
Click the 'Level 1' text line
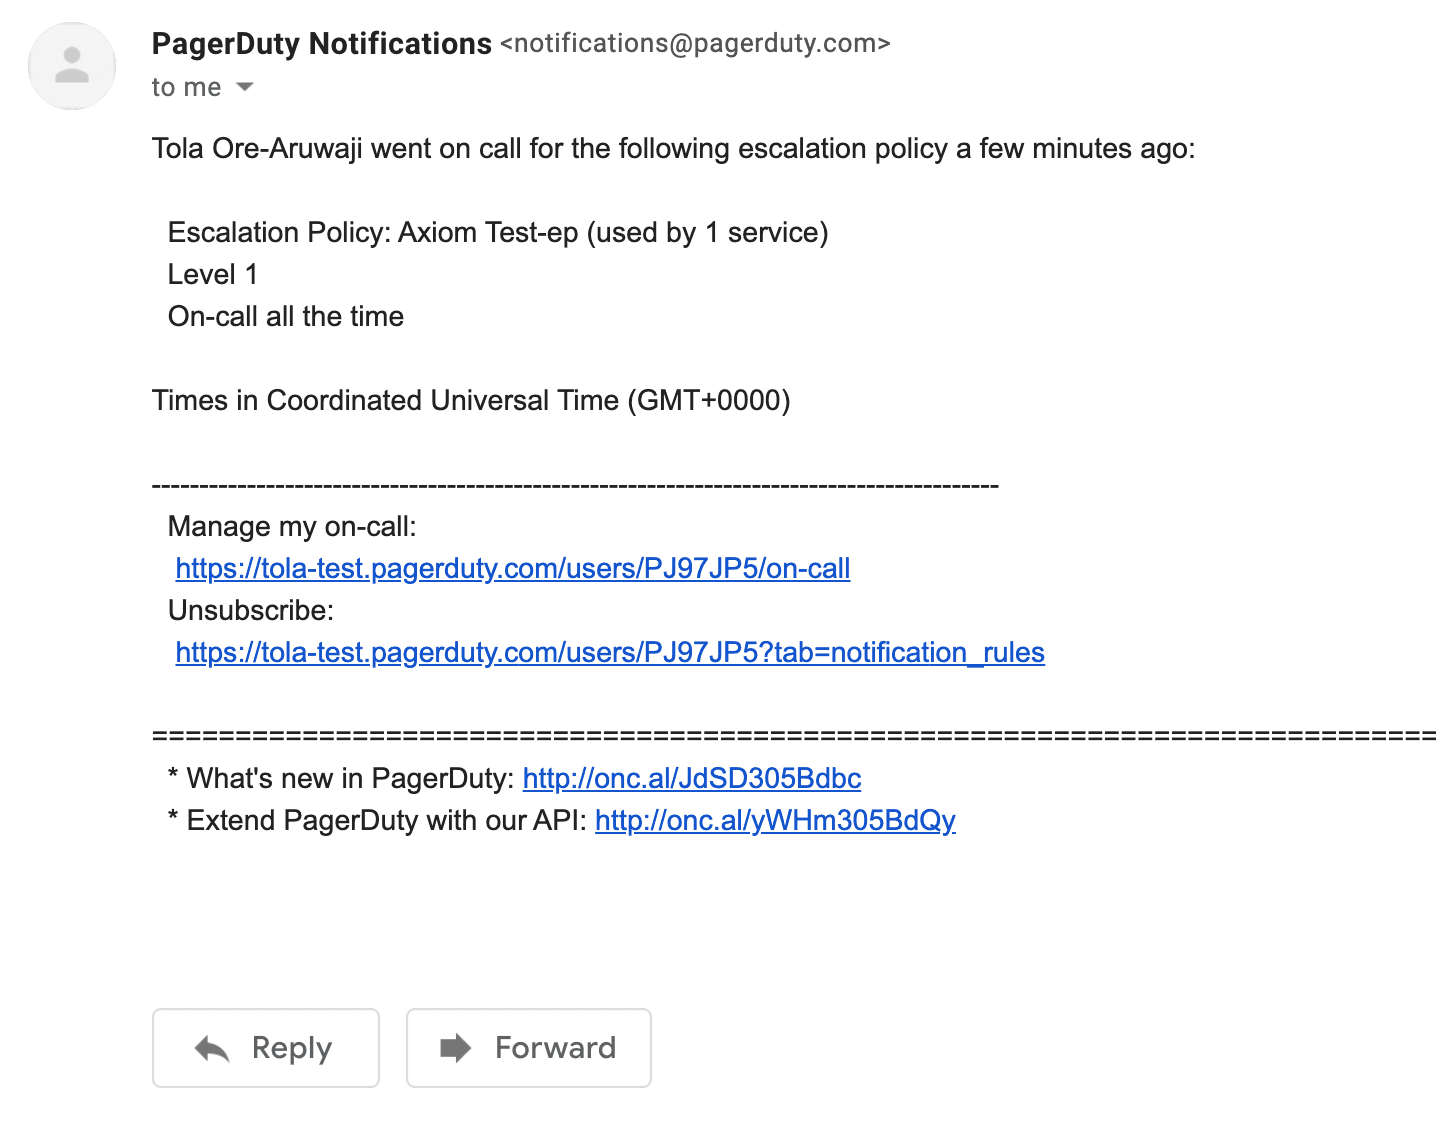tap(213, 275)
